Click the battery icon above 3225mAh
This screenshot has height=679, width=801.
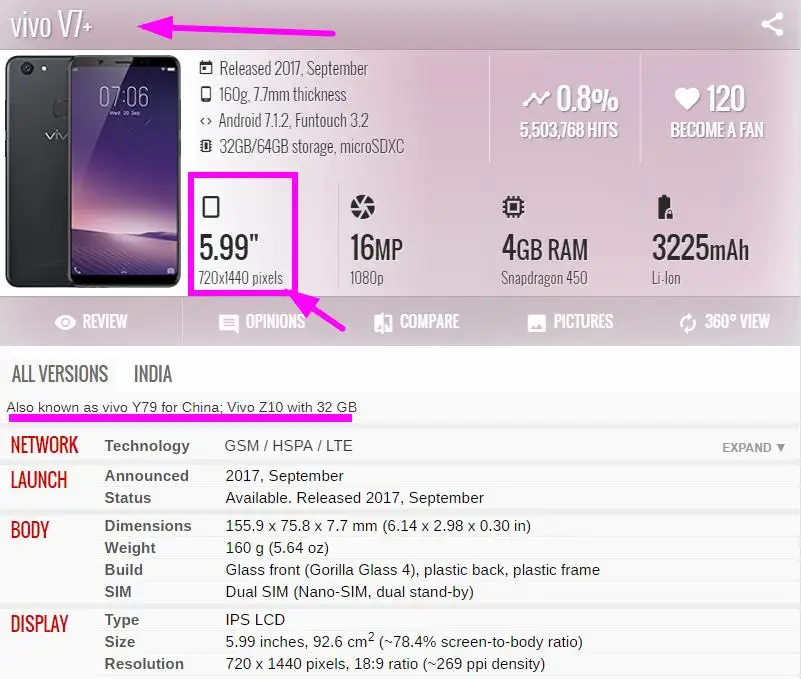(x=665, y=207)
